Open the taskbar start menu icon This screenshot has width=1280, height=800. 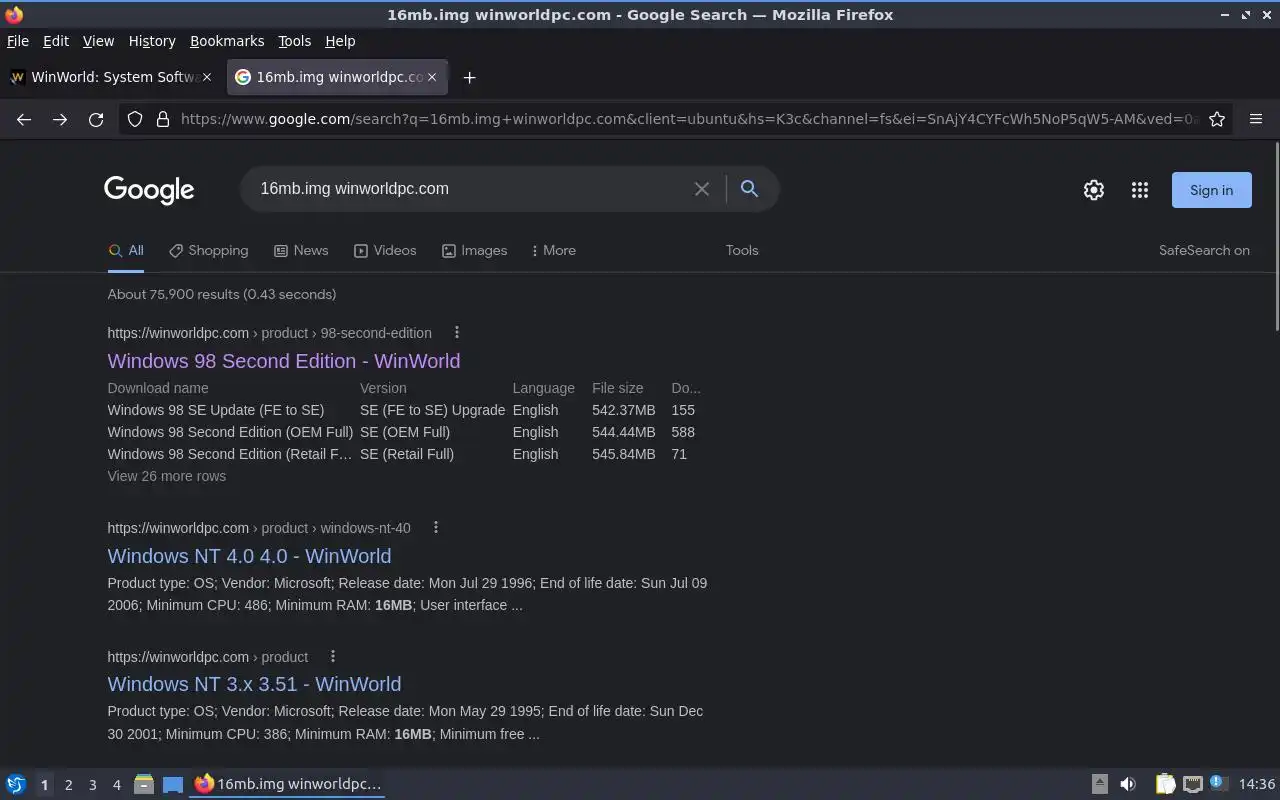(x=16, y=784)
